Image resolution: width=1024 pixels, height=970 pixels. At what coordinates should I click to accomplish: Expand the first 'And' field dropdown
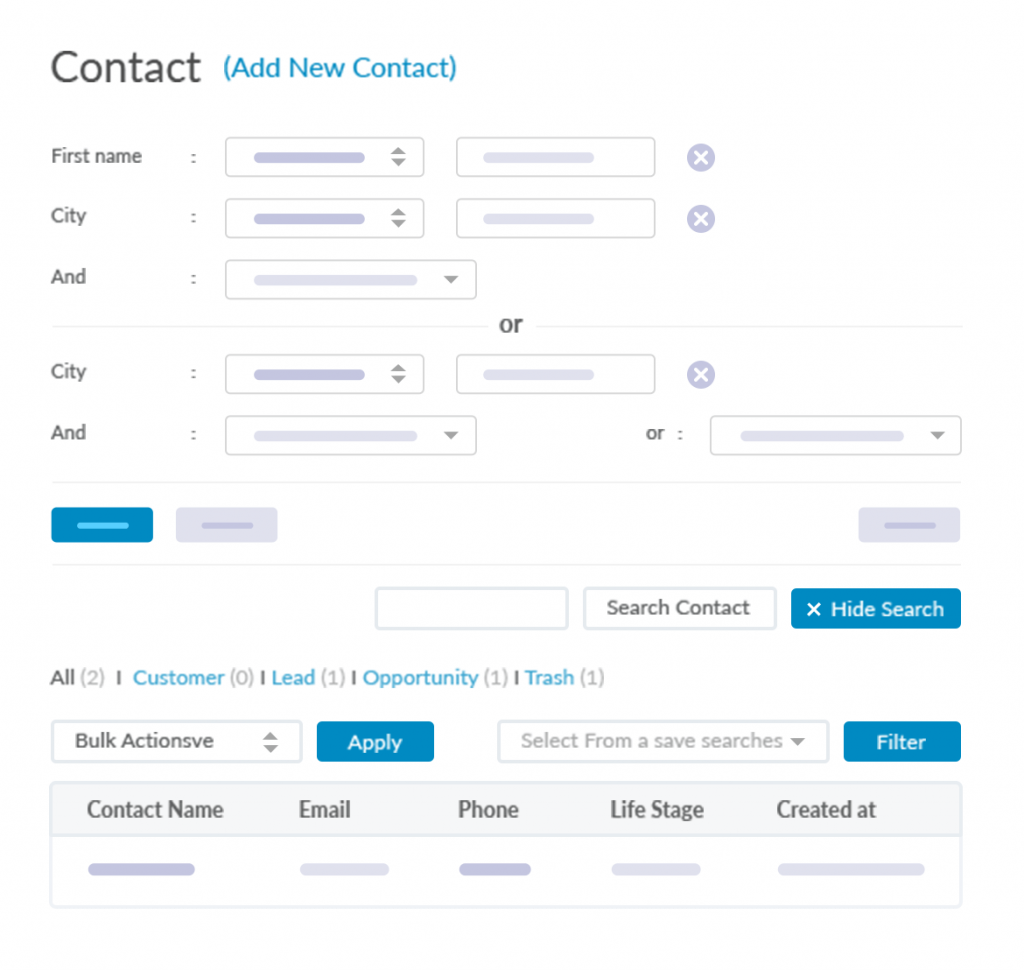click(x=350, y=280)
